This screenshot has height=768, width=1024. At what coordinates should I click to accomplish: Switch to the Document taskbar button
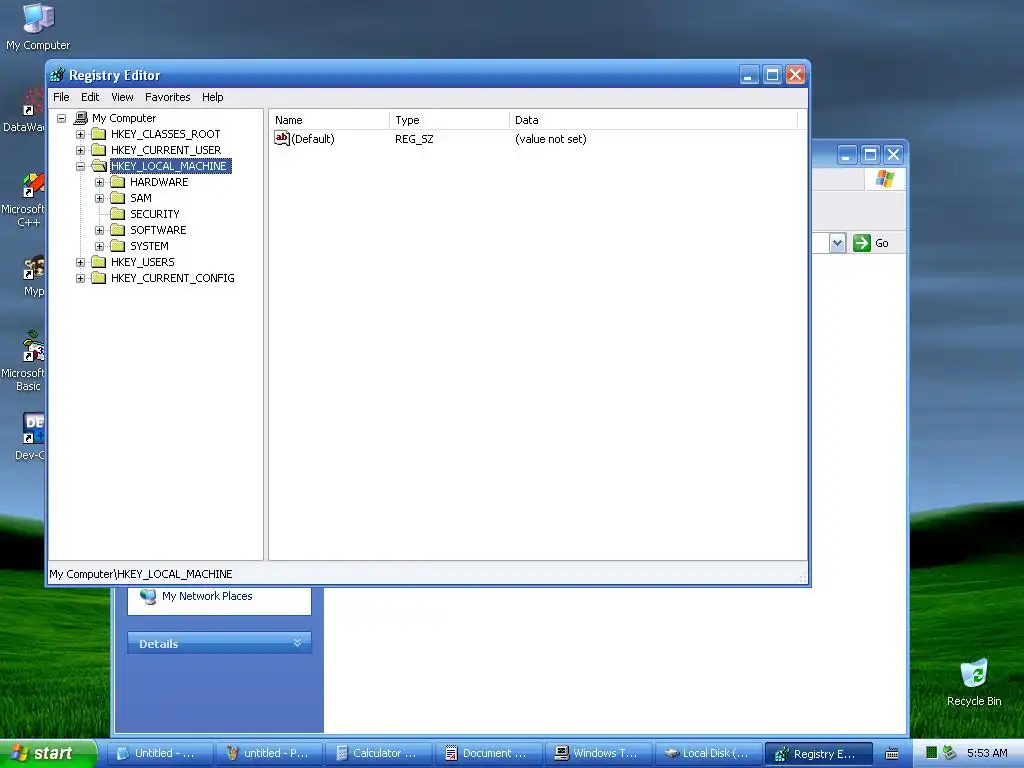tap(489, 754)
